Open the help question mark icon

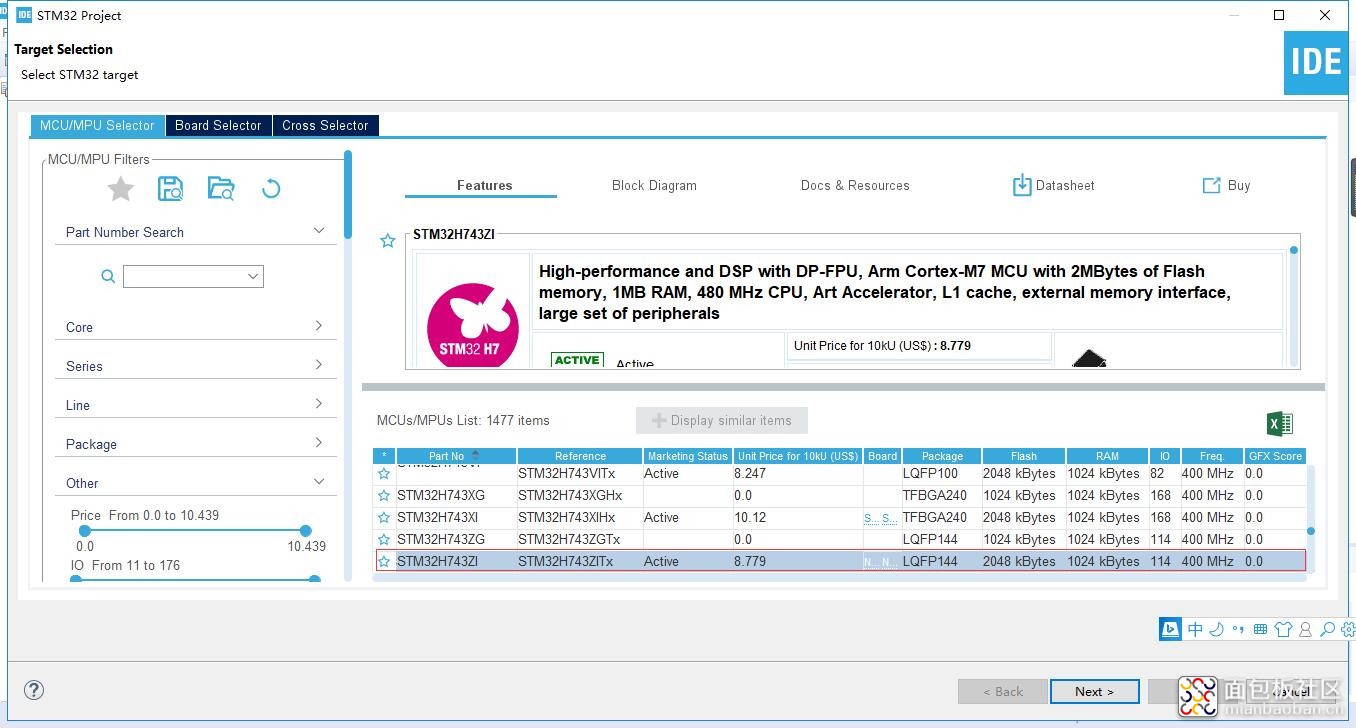coord(34,690)
